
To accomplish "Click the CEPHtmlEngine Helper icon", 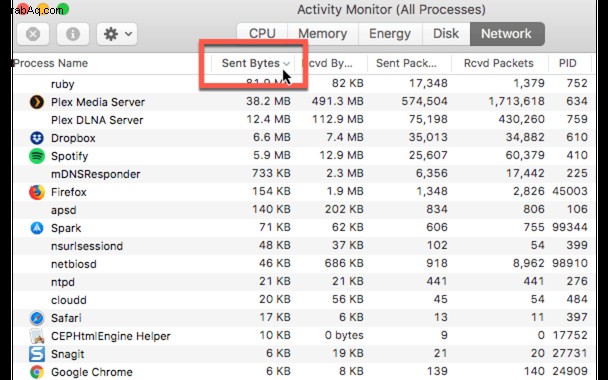I will (x=37, y=336).
